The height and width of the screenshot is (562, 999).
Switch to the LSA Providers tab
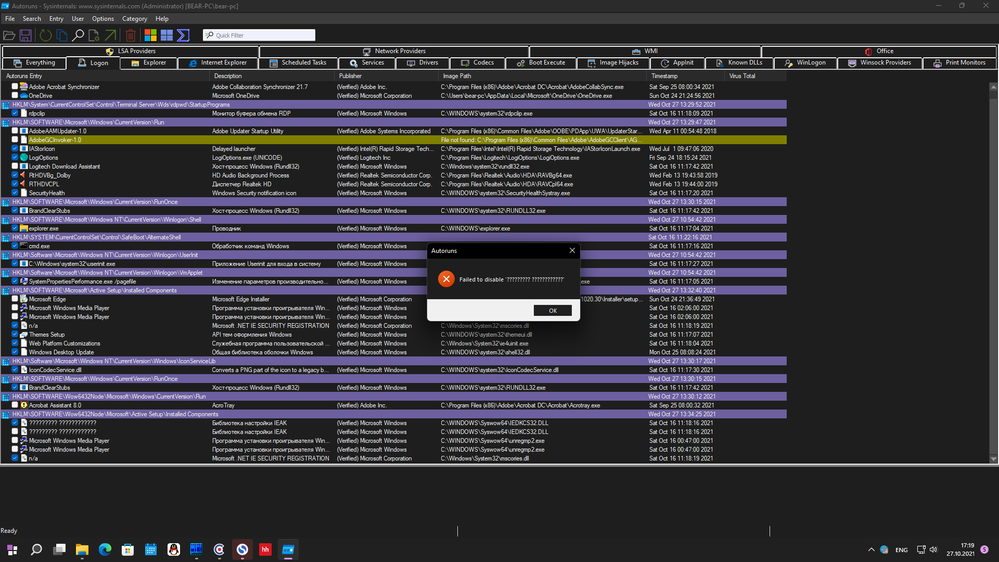click(x=131, y=51)
